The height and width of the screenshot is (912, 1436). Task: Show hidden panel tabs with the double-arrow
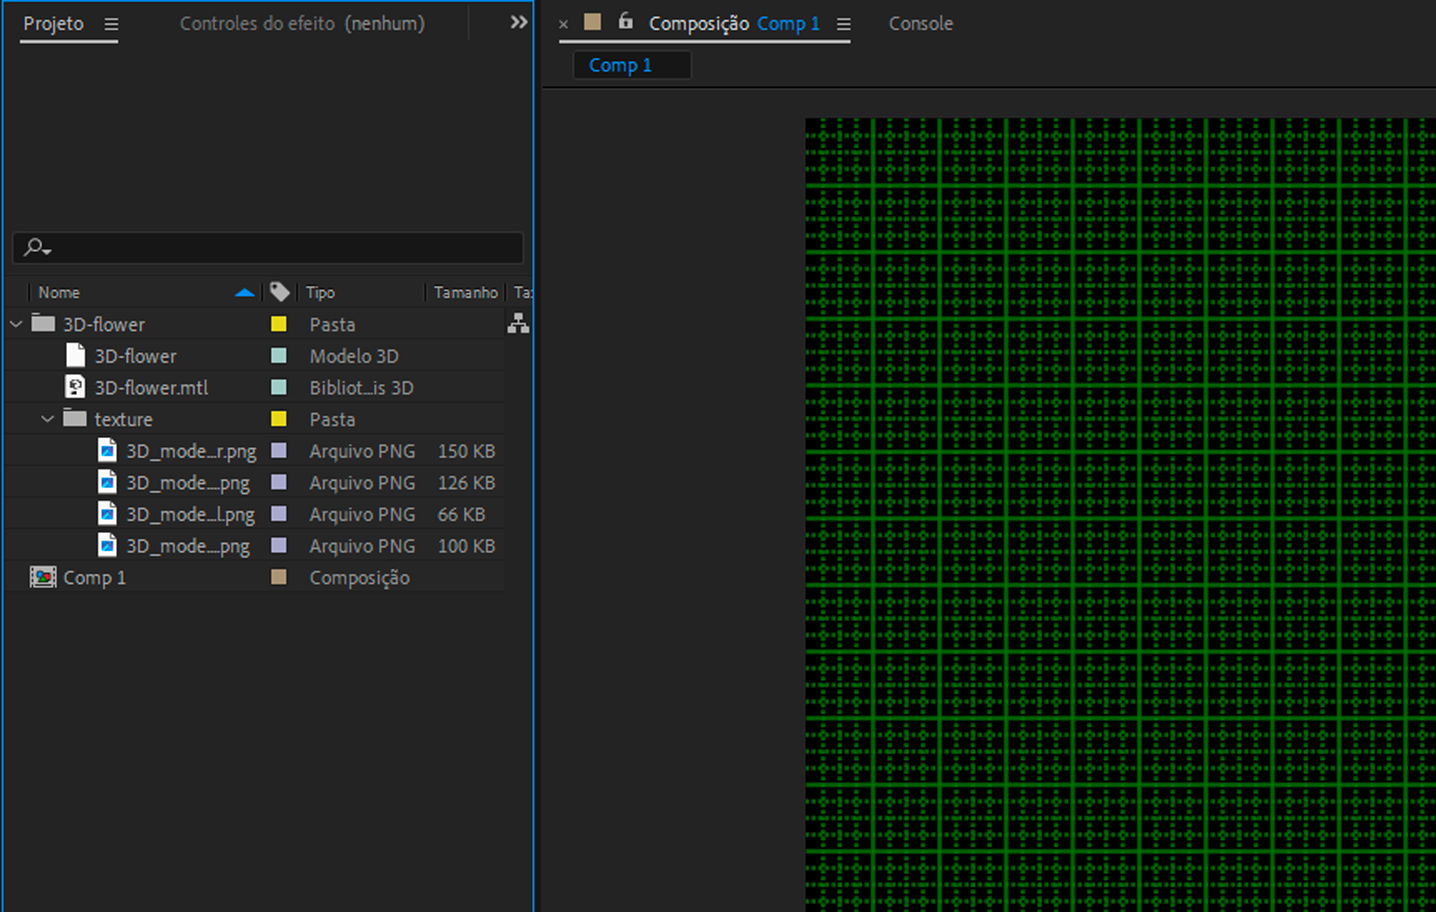[x=518, y=22]
